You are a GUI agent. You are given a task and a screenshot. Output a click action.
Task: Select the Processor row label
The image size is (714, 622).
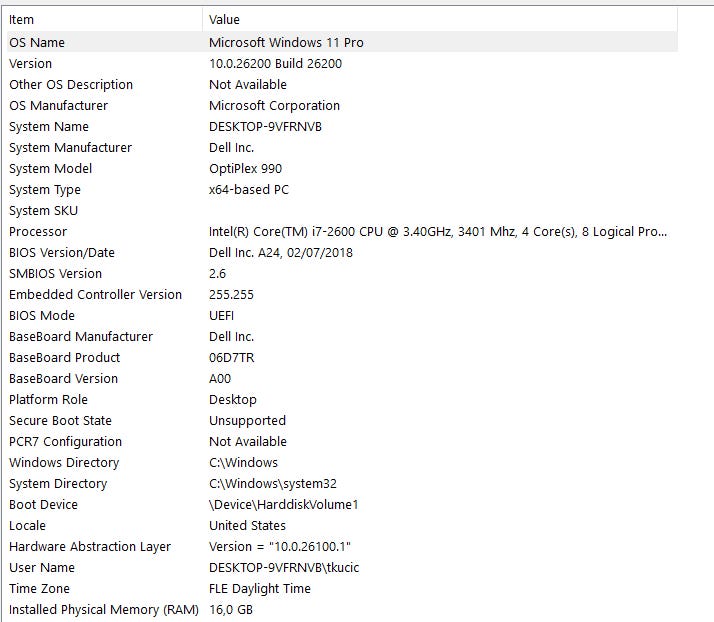[x=38, y=232]
